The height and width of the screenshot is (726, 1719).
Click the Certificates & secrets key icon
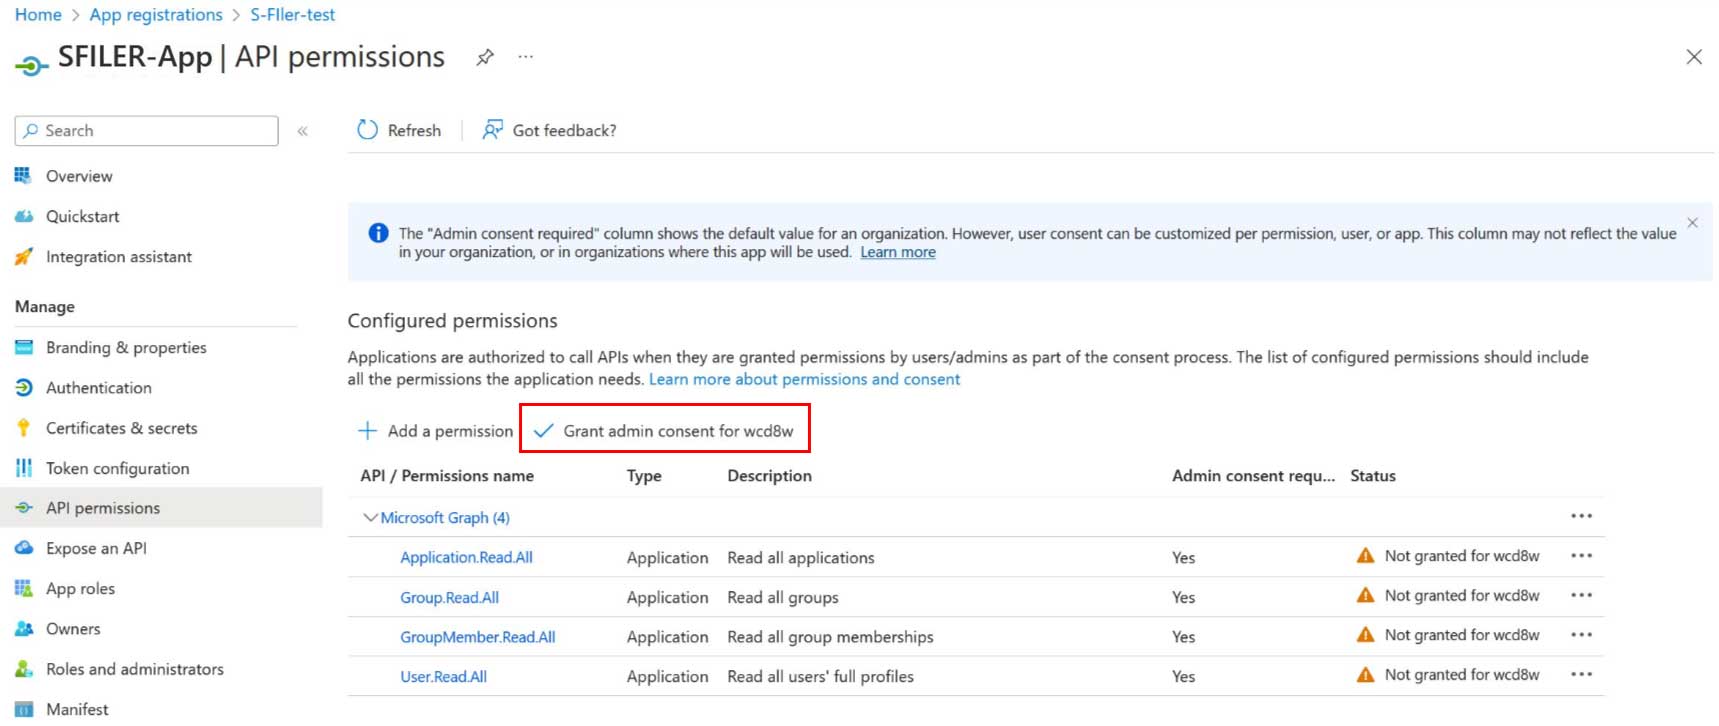click(x=23, y=428)
